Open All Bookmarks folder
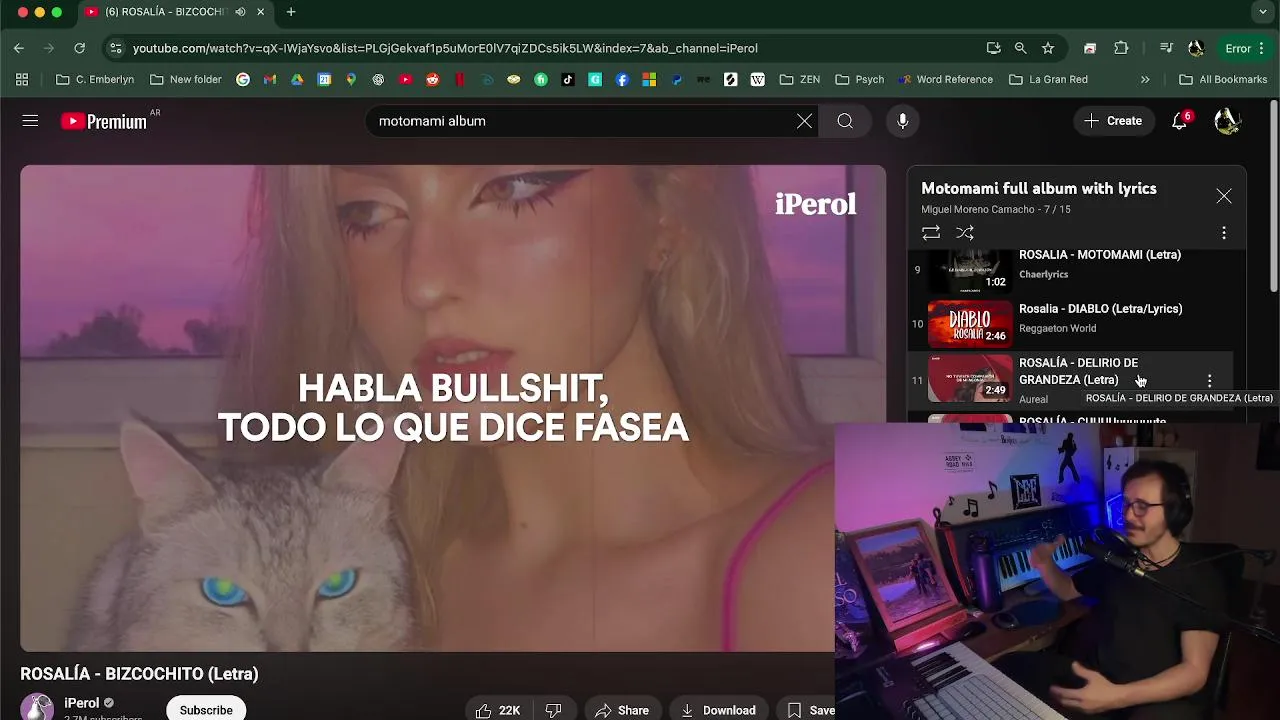 click(1223, 79)
